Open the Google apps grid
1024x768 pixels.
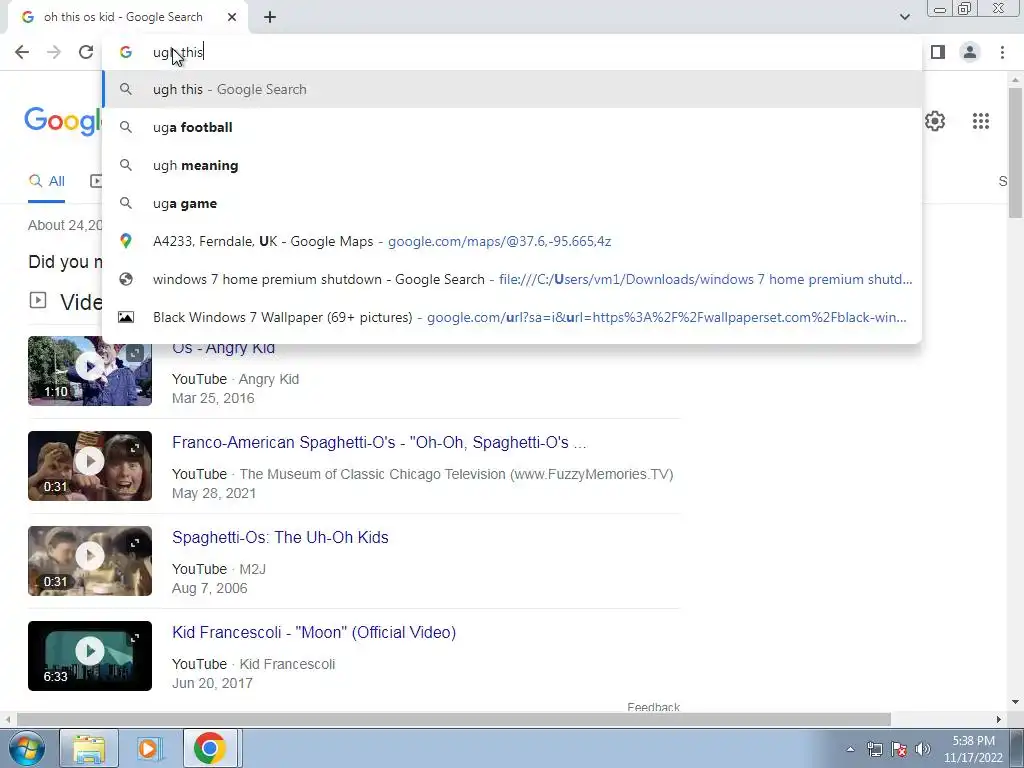pos(980,121)
